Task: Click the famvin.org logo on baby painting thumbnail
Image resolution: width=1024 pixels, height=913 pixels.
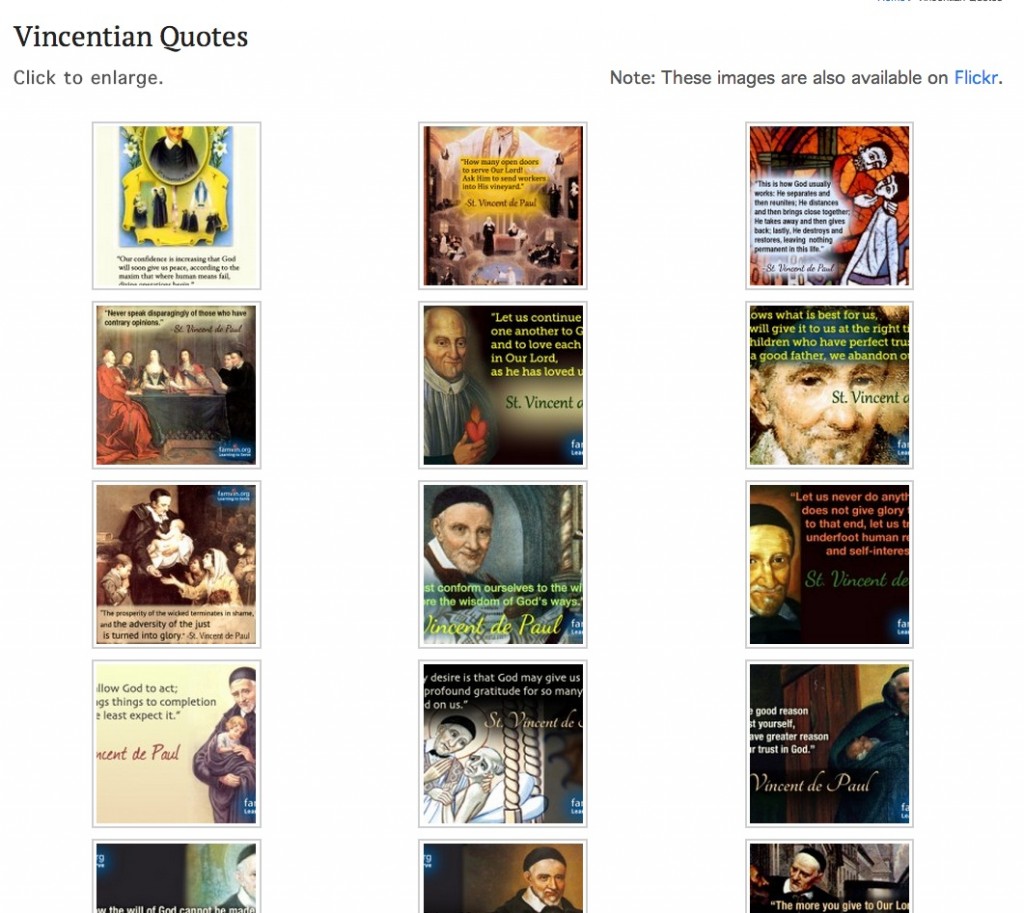Action: 234,496
